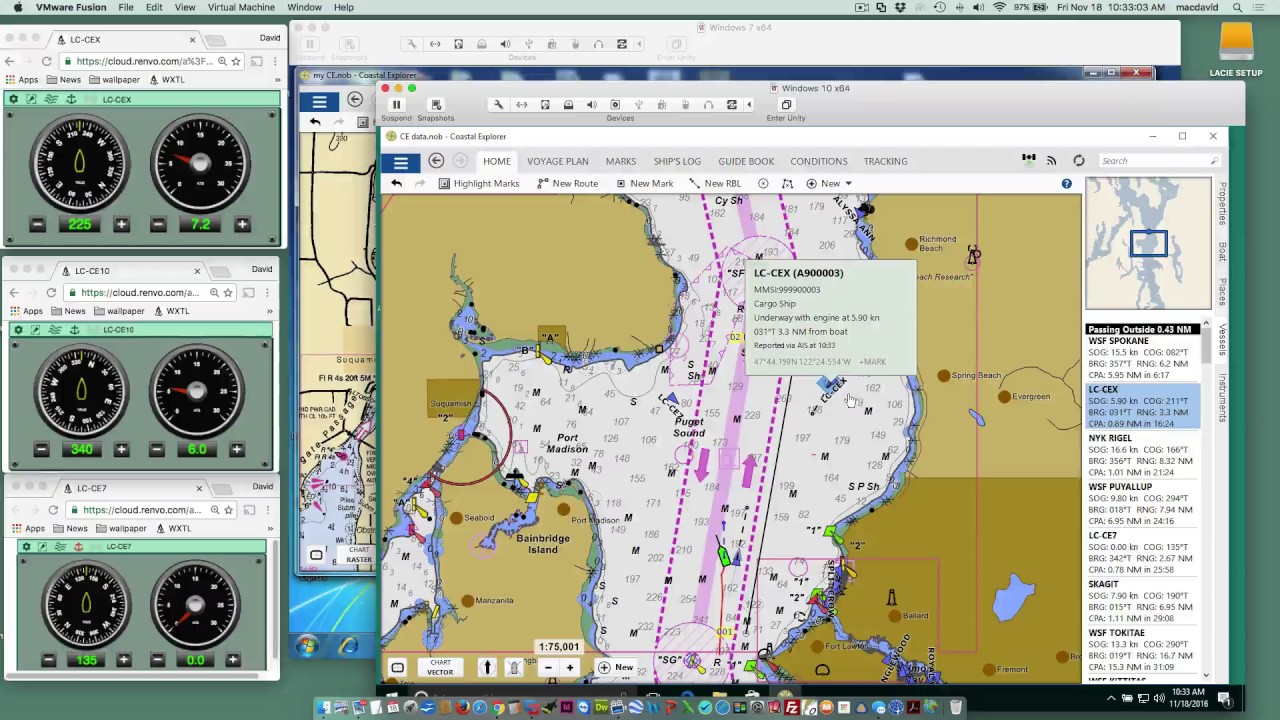The image size is (1280, 720).
Task: Expand the Vessels side panel tab
Action: pyautogui.click(x=1222, y=340)
